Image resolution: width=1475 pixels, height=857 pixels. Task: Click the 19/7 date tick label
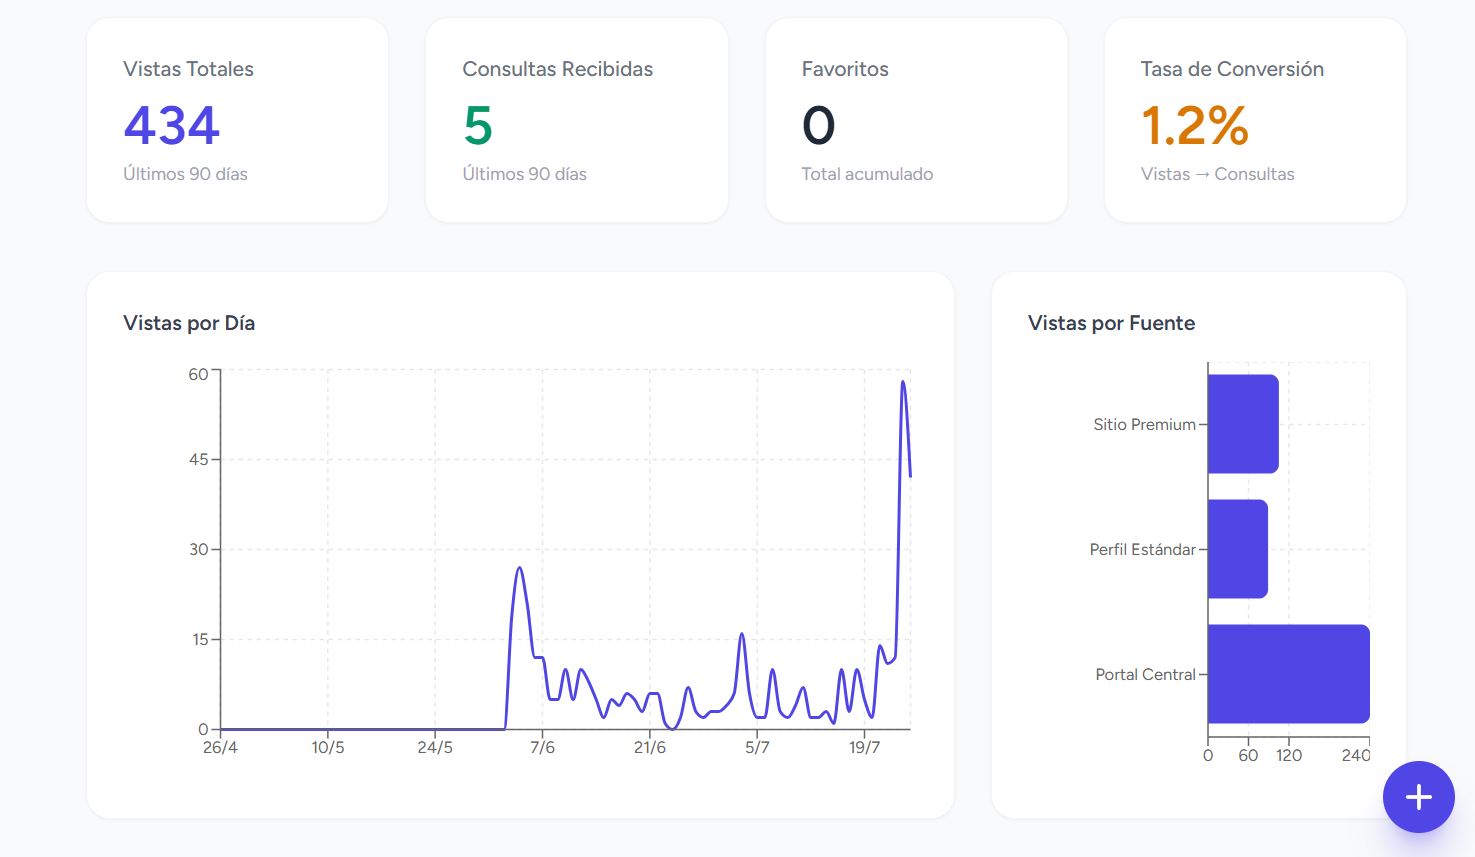[x=864, y=747]
